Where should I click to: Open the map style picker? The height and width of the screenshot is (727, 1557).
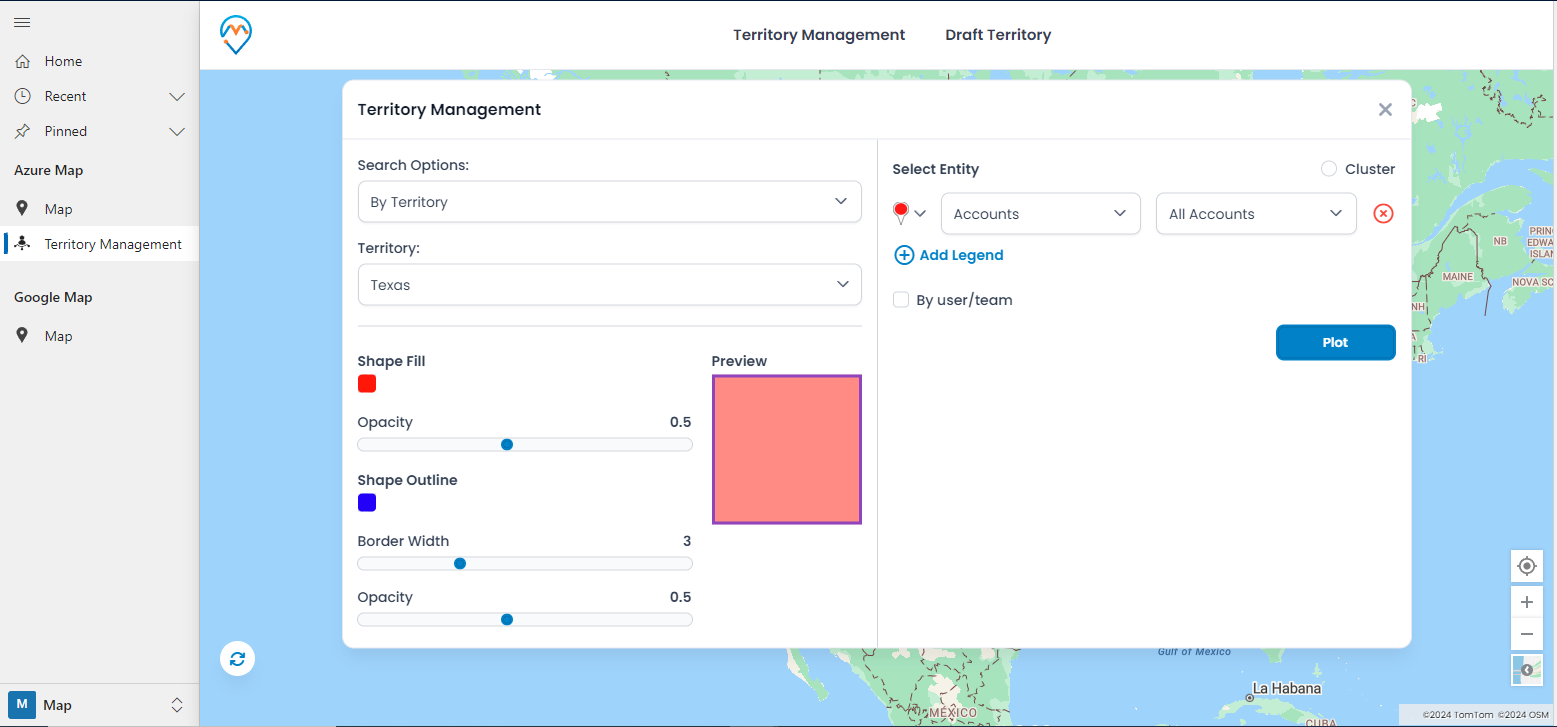[x=1526, y=669]
